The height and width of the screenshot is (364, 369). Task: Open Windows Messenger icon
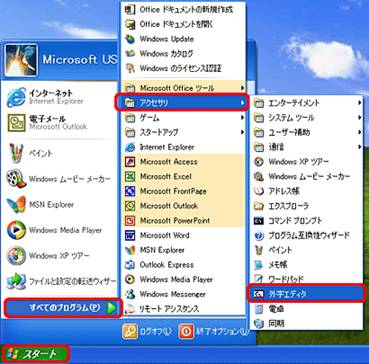(x=129, y=294)
